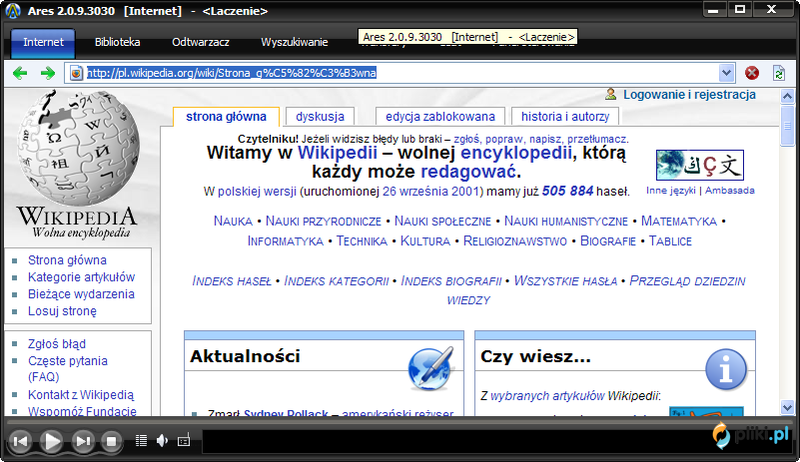
Task: Open the Kultura link
Action: coord(425,241)
